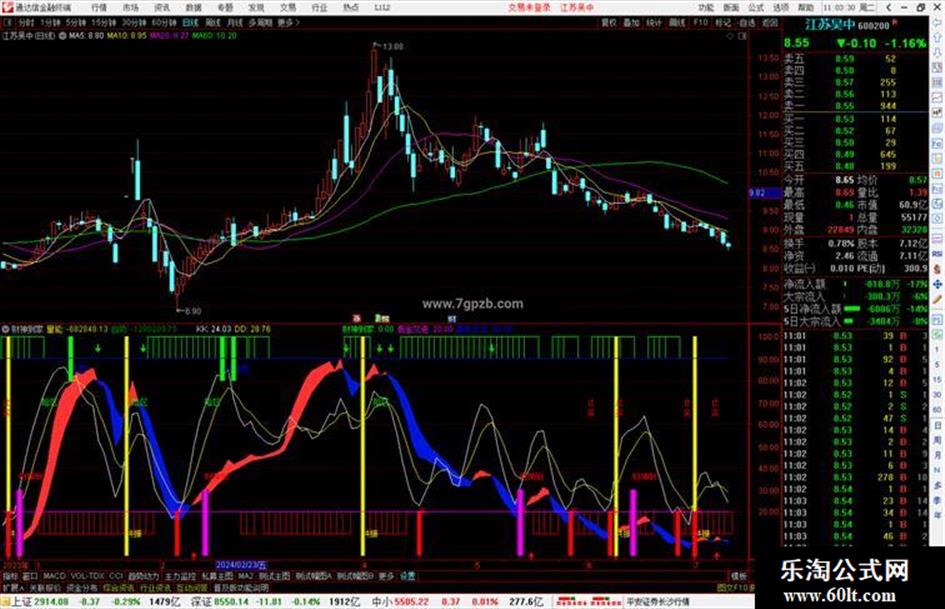Click the 15-minute shortcut icon in sidebar

pos(937,379)
